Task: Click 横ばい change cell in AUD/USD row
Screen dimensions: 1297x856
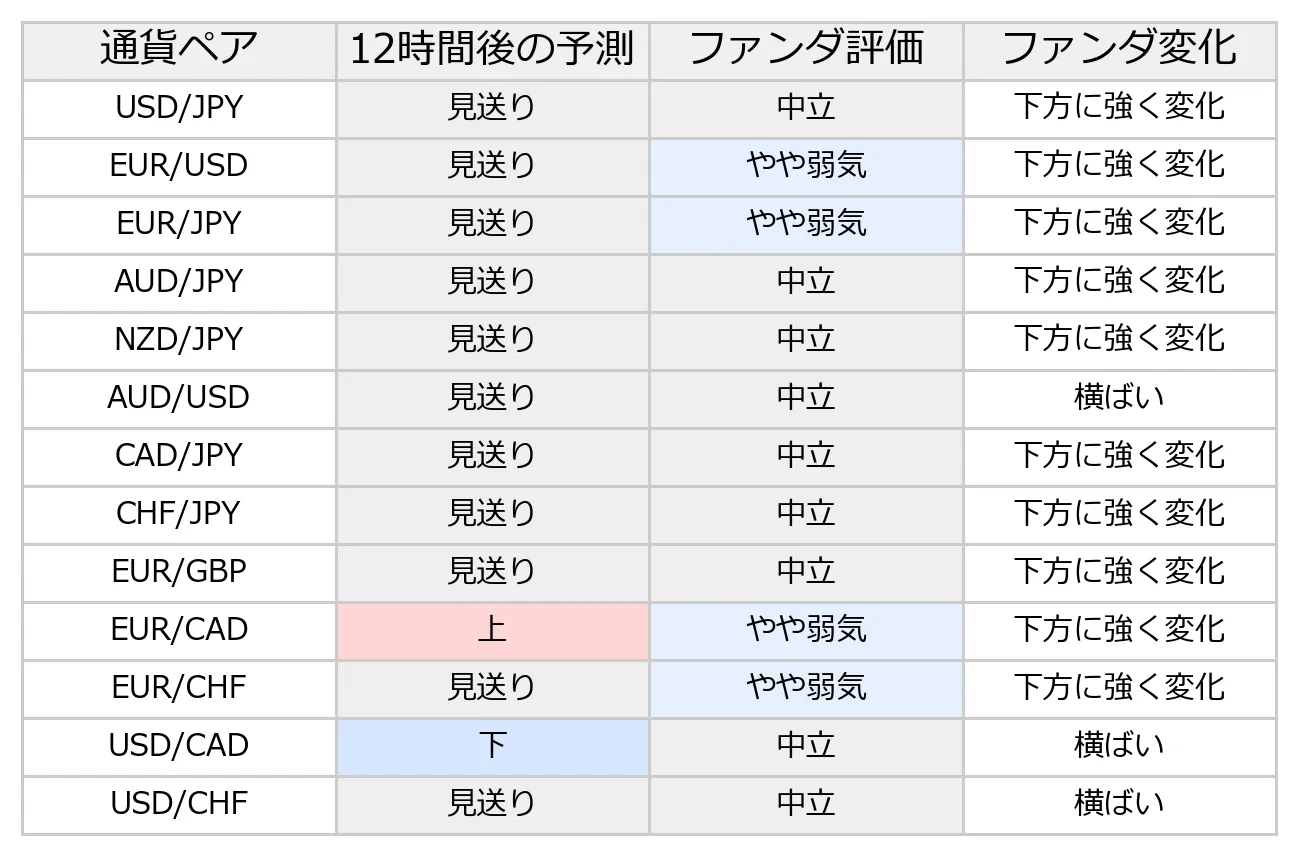Action: [x=1120, y=398]
